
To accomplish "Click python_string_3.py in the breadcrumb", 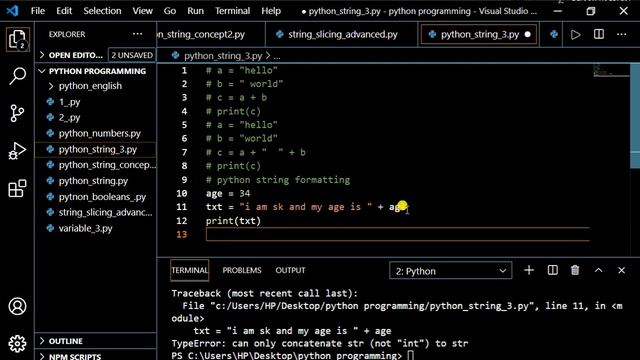I will pyautogui.click(x=223, y=56).
